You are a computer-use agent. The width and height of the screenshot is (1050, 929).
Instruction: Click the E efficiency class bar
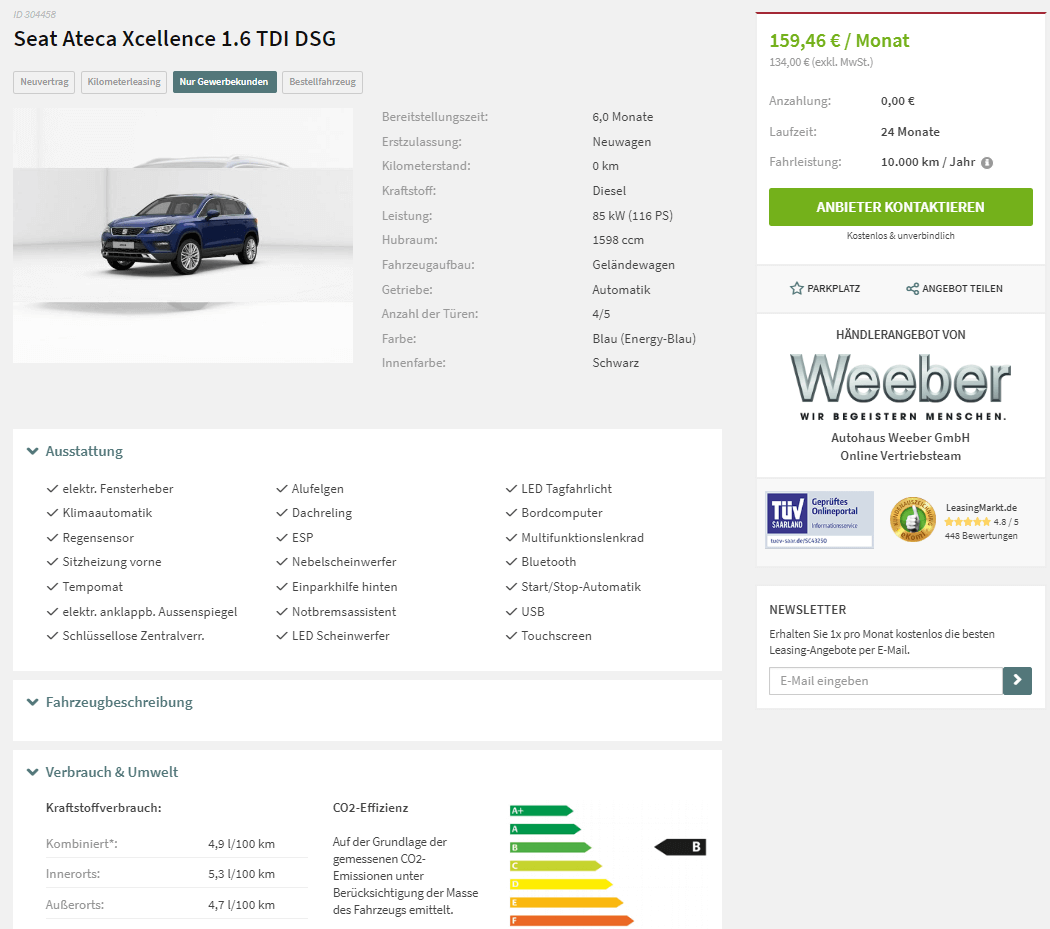click(x=567, y=903)
